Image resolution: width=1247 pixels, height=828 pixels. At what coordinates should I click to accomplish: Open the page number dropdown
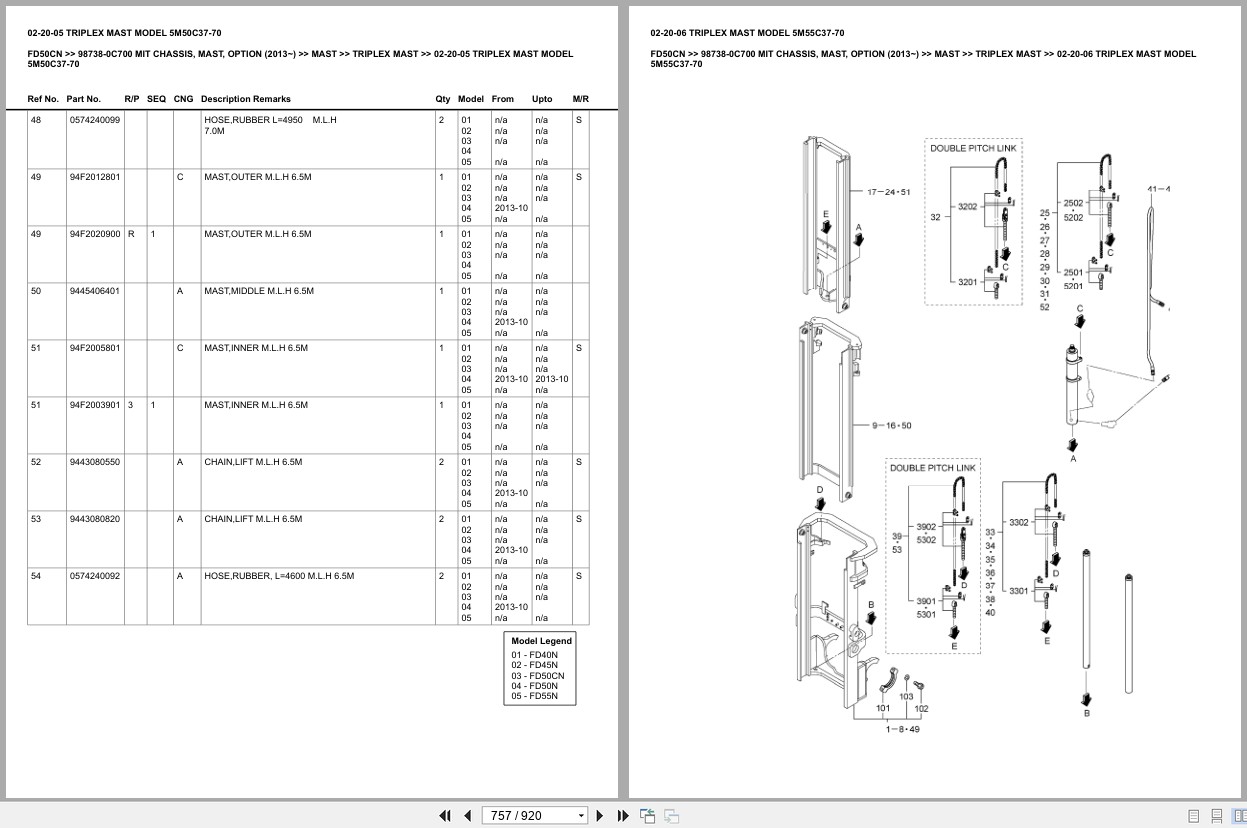click(581, 816)
